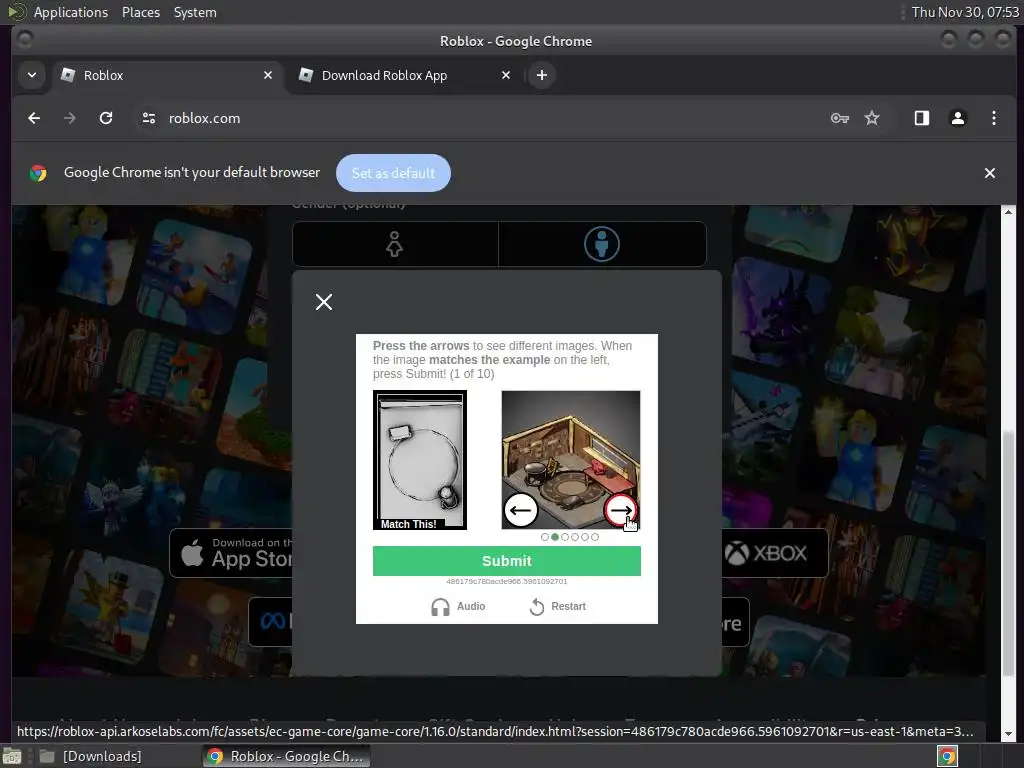This screenshot has height=768, width=1024.
Task: Click the forward navigation arrow
Action: point(70,118)
